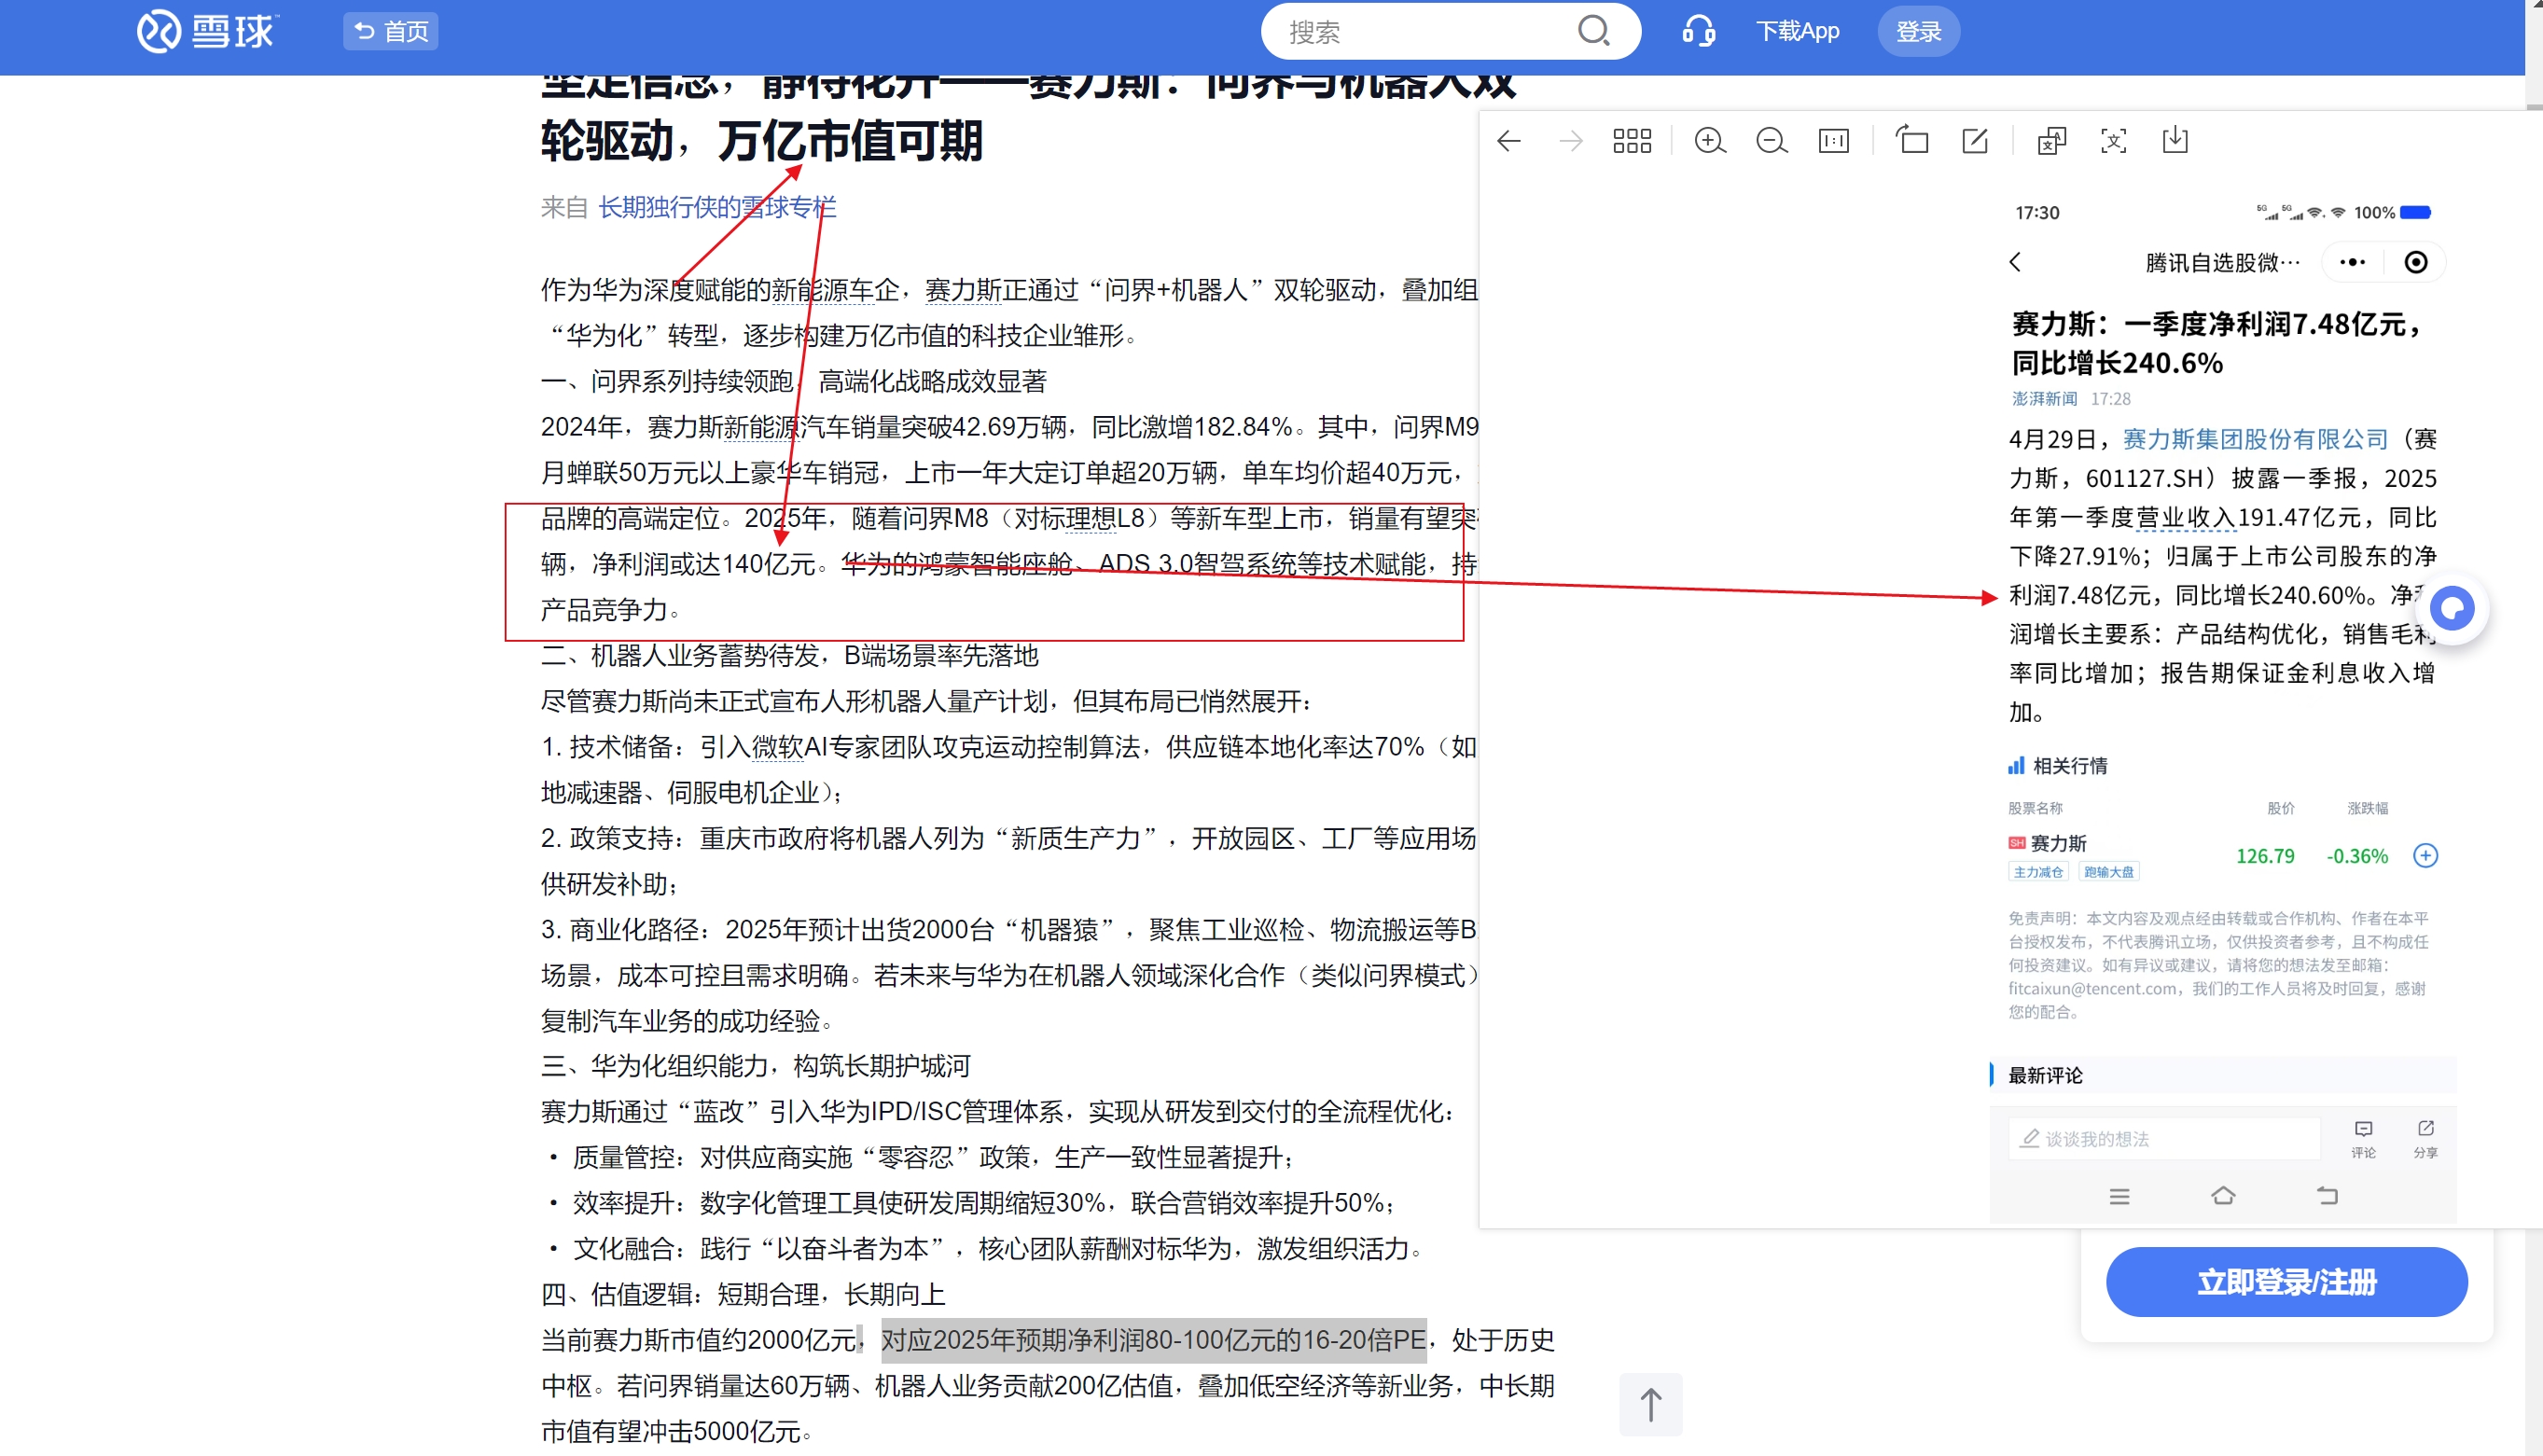Download the image from viewer toolbar
The height and width of the screenshot is (1456, 2543).
click(x=2176, y=141)
